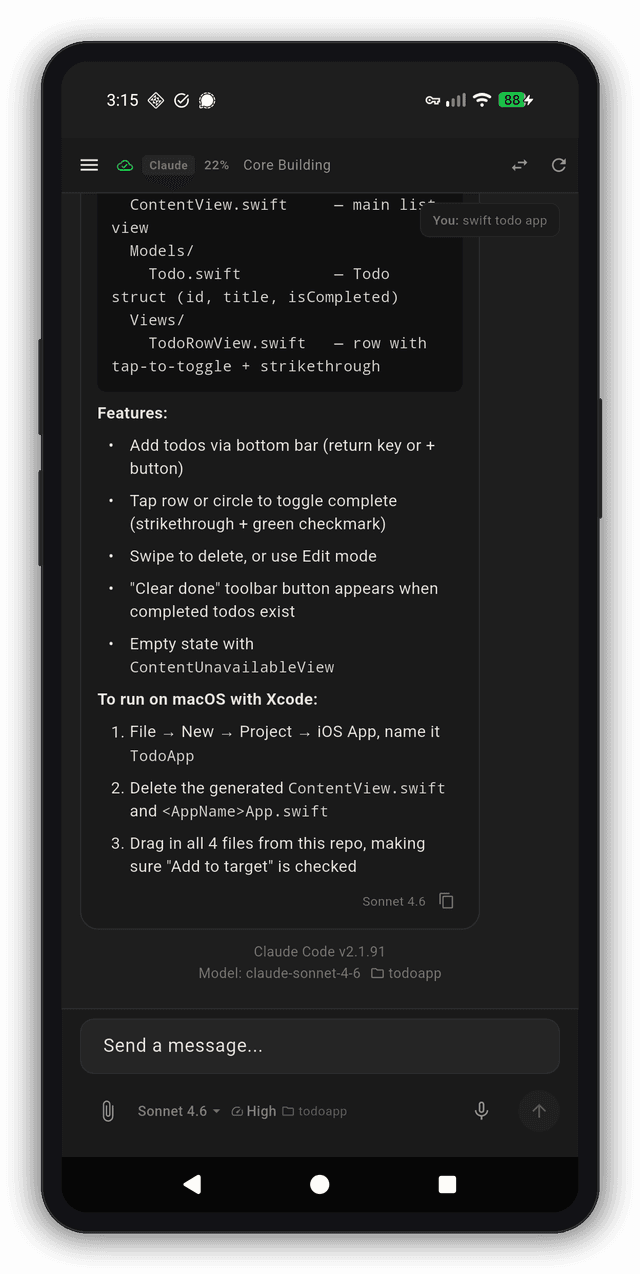Click the green Claude cloud status icon
Viewport: 640px width, 1274px height.
124,164
